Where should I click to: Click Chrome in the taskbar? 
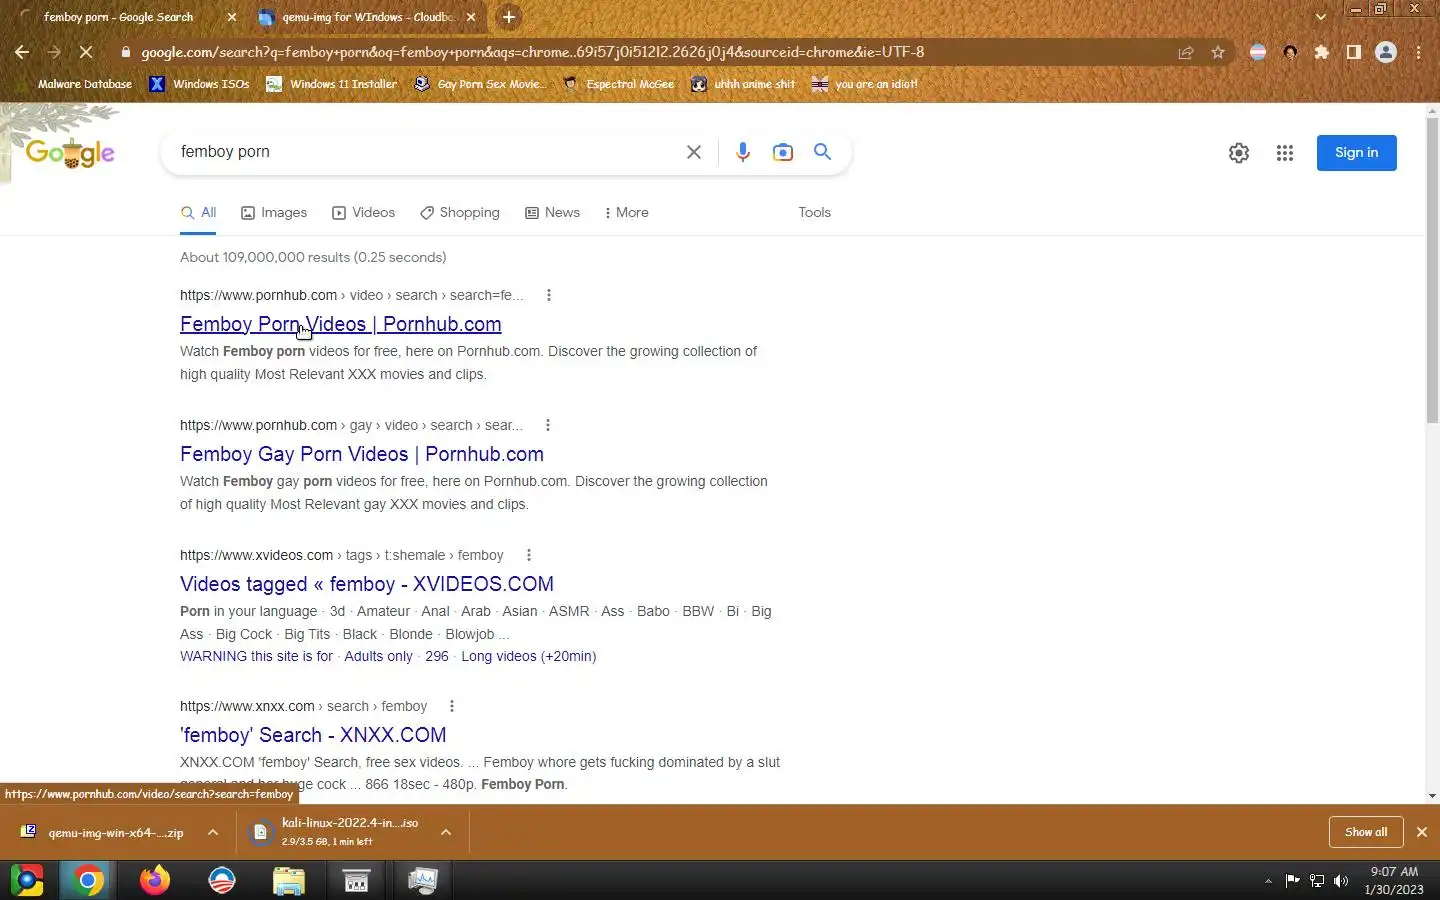(x=87, y=880)
